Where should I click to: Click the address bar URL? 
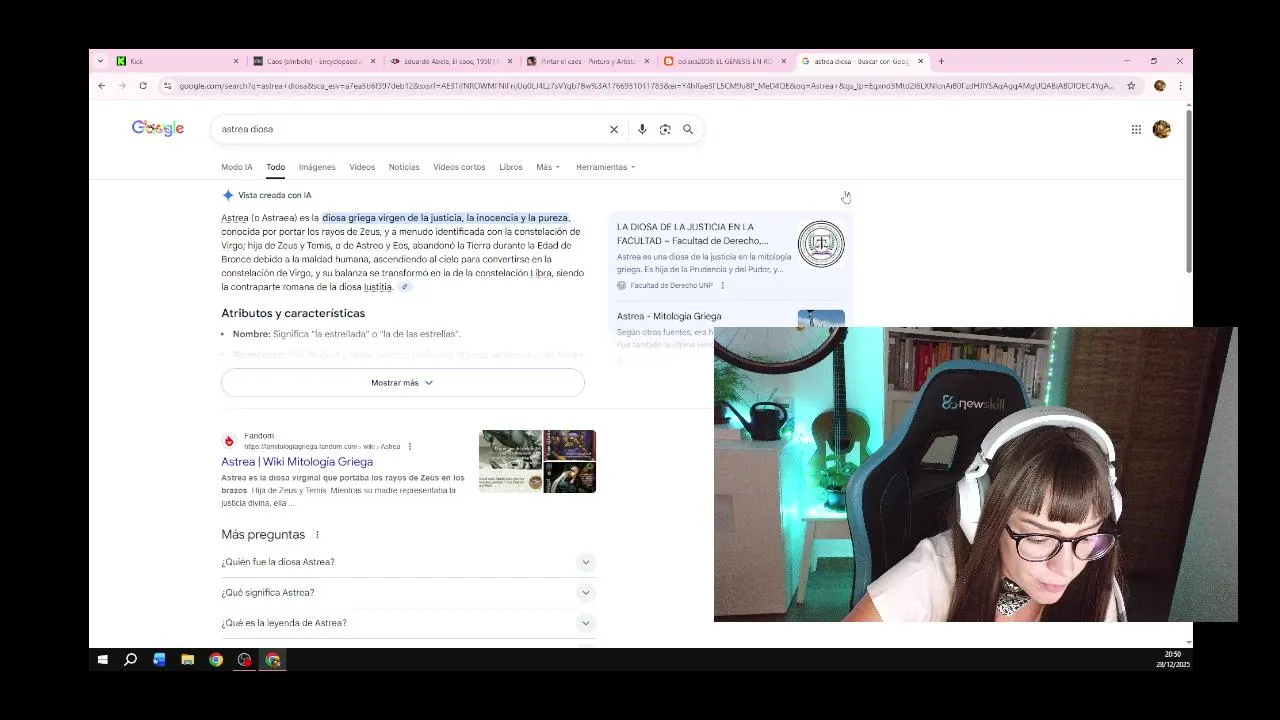tap(646, 86)
